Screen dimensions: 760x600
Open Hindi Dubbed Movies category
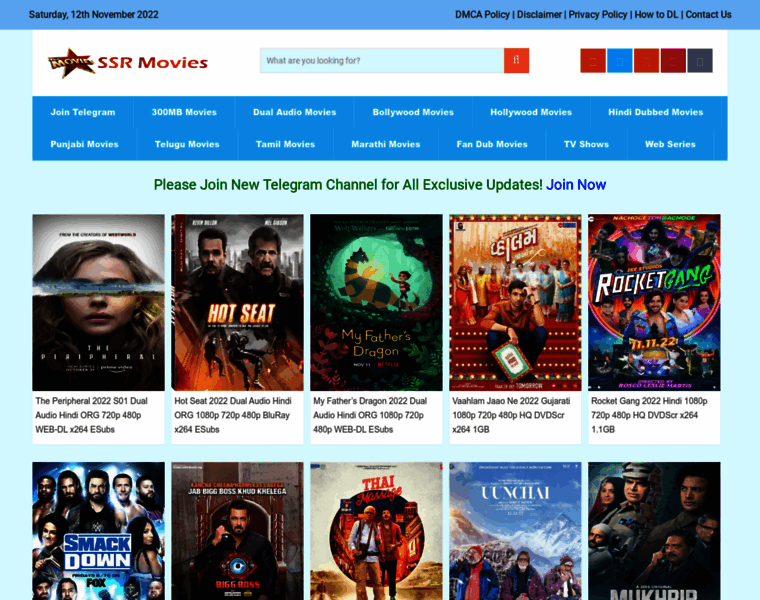656,112
